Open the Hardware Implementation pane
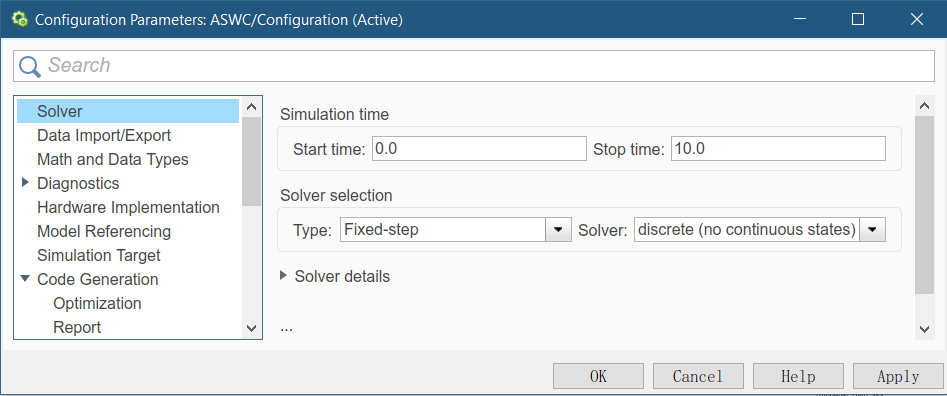947x396 pixels. (128, 207)
